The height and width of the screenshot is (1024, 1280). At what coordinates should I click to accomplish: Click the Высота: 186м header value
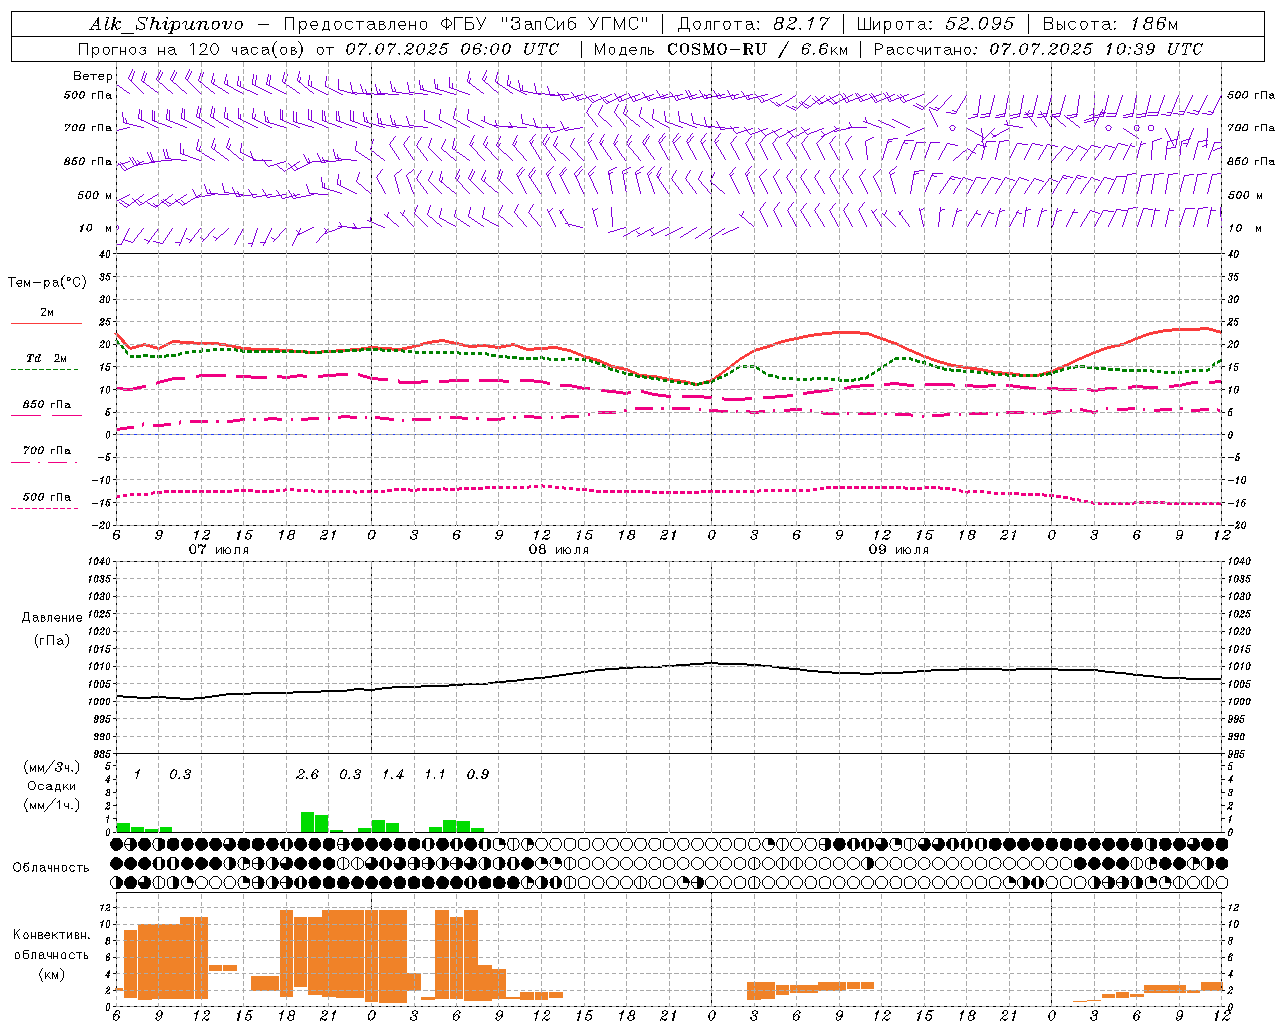click(1110, 24)
